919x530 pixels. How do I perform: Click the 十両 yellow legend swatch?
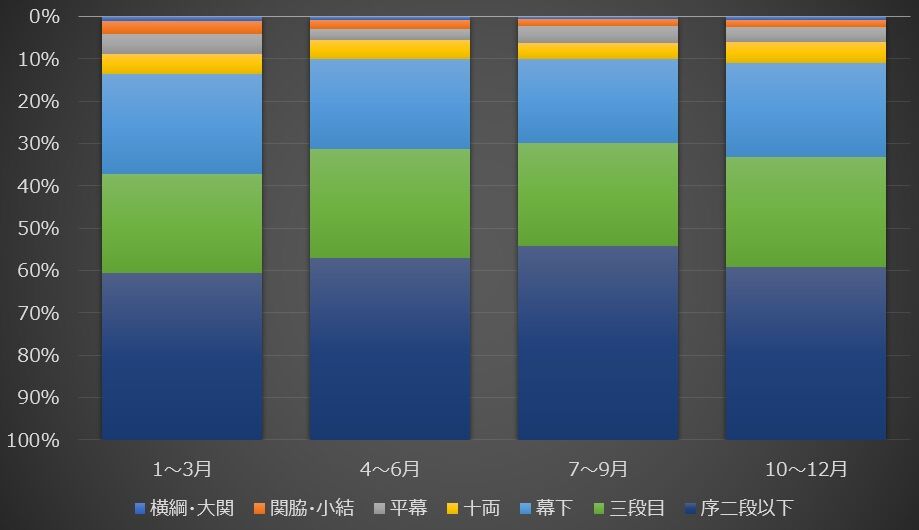click(x=452, y=508)
